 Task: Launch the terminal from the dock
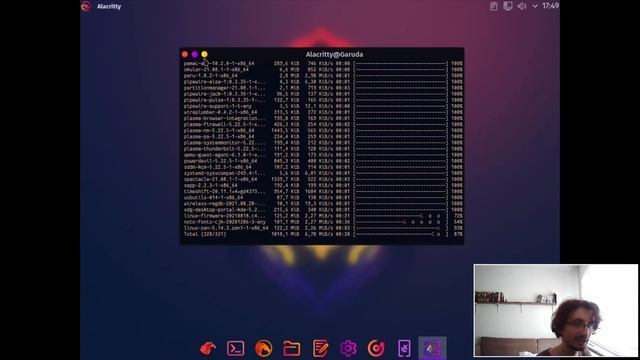236,348
